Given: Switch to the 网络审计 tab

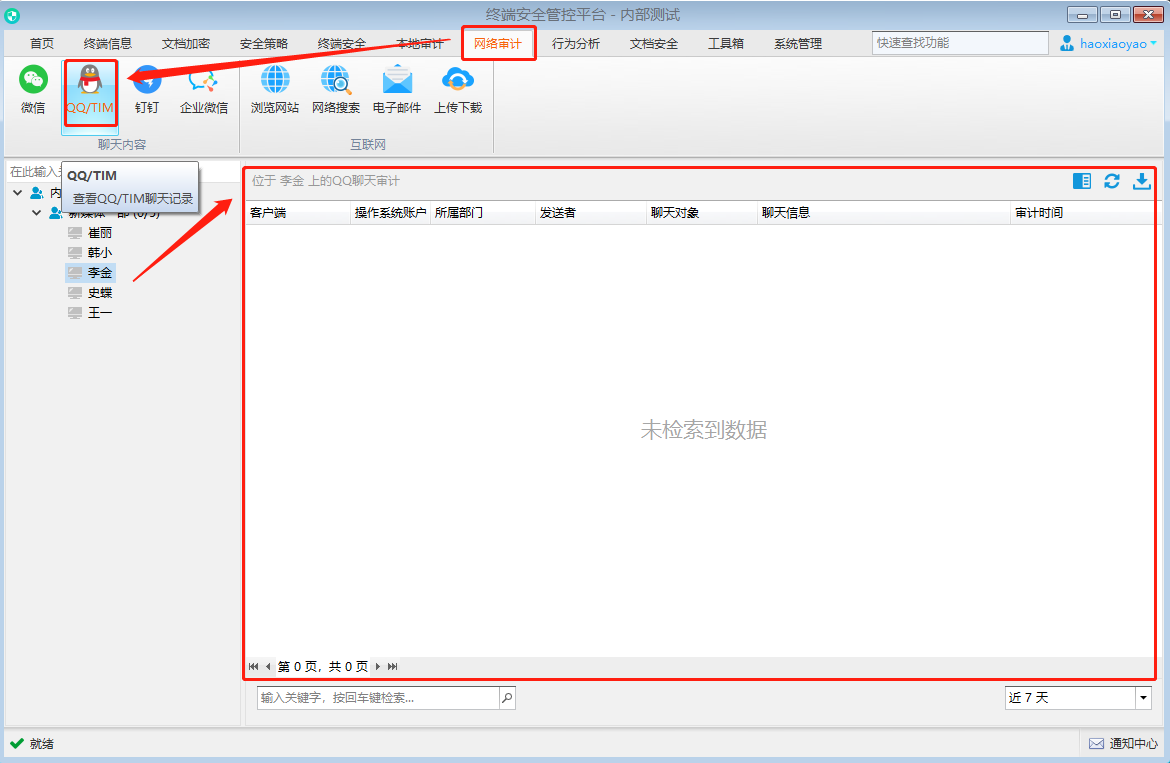Looking at the screenshot, I should point(498,44).
